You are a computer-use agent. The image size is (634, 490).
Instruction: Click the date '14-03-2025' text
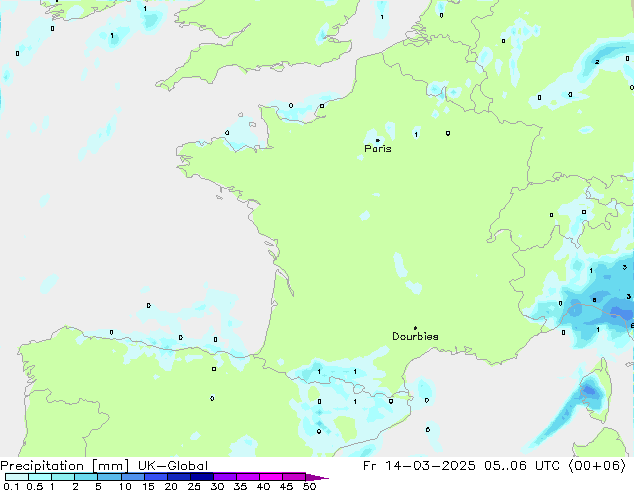pos(430,466)
